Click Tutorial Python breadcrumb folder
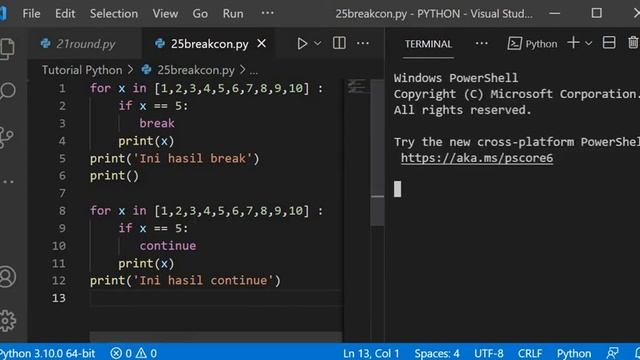Viewport: 640px width, 360px height. [82, 70]
